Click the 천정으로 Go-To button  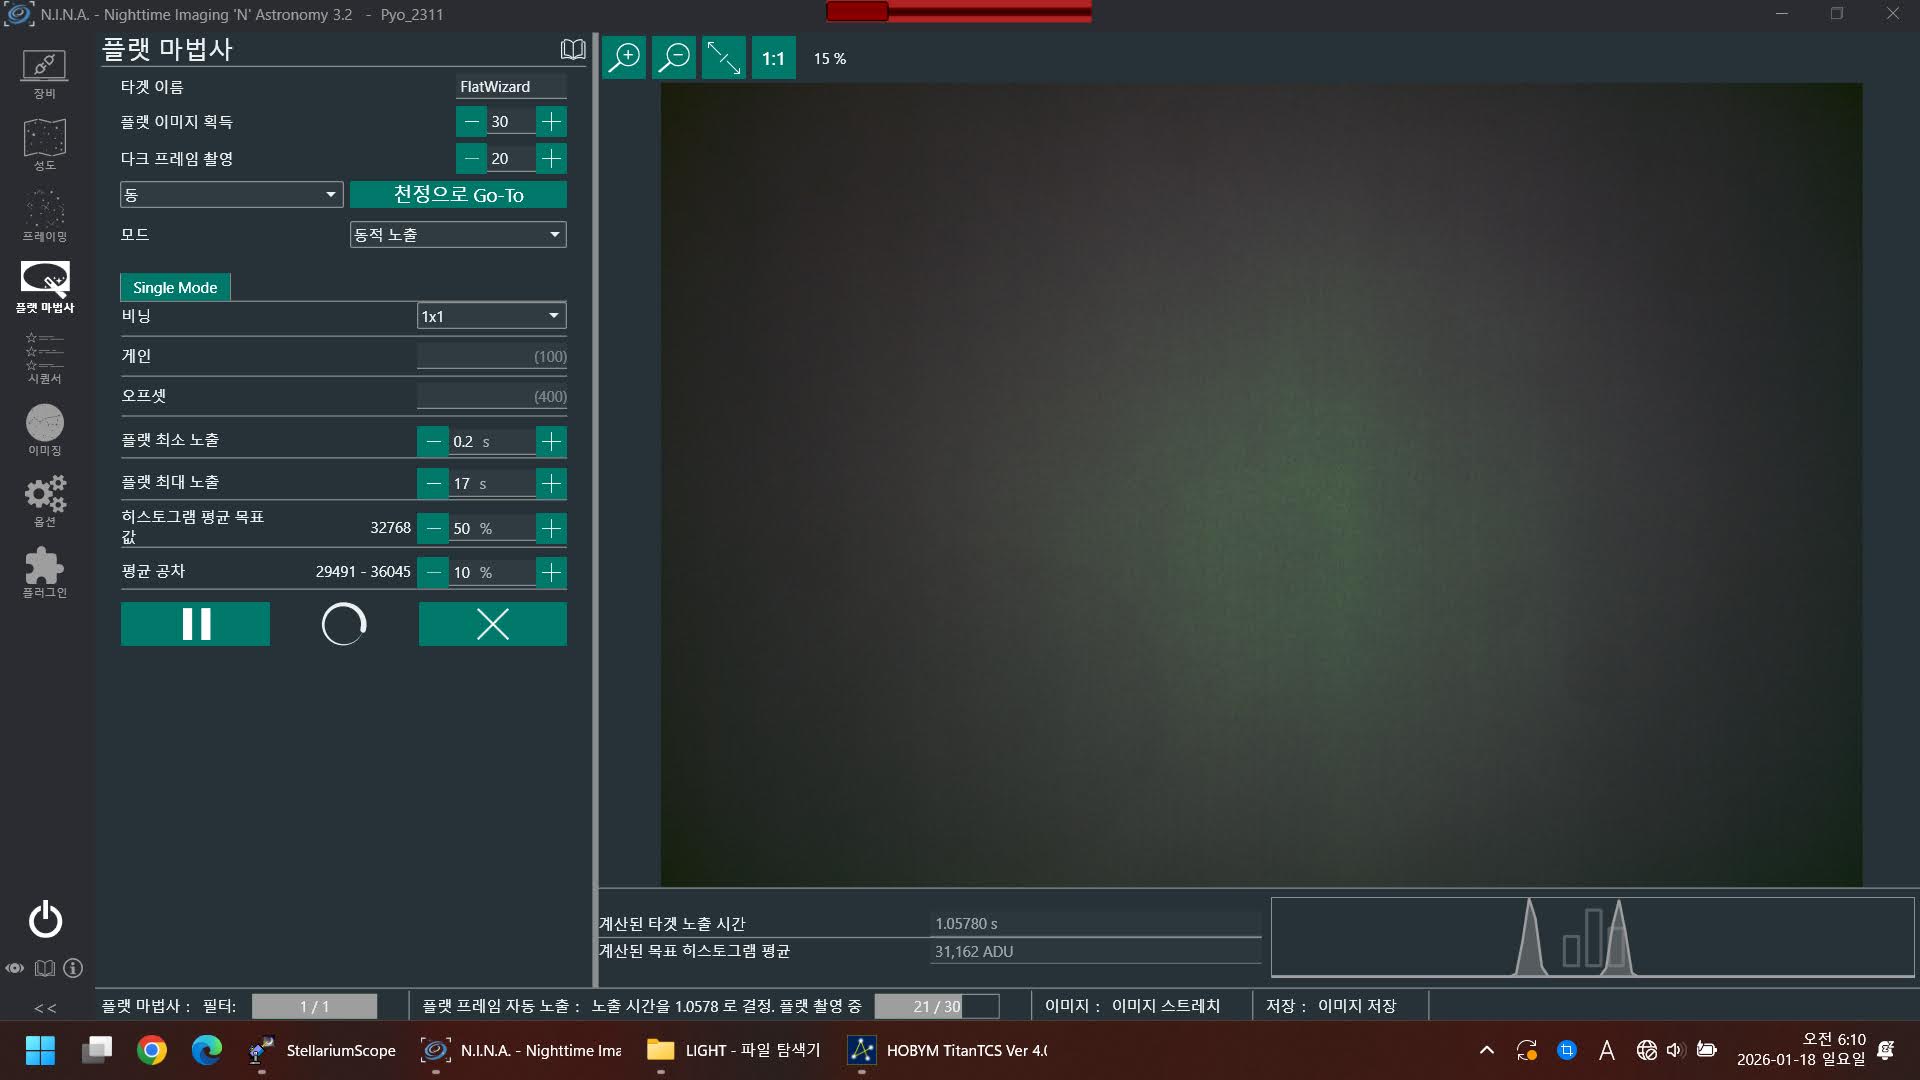coord(458,194)
